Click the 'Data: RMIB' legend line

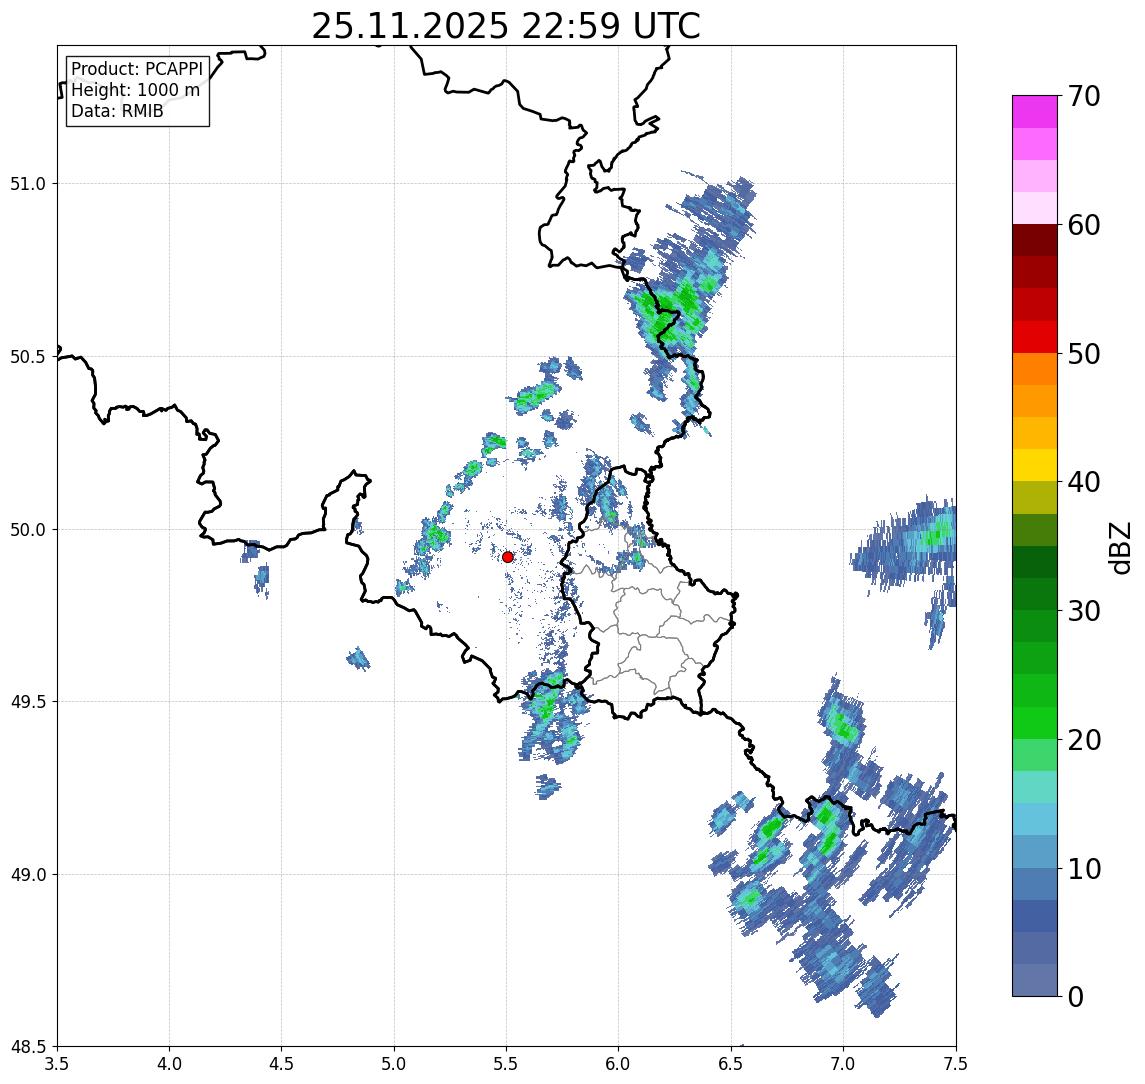click(117, 111)
